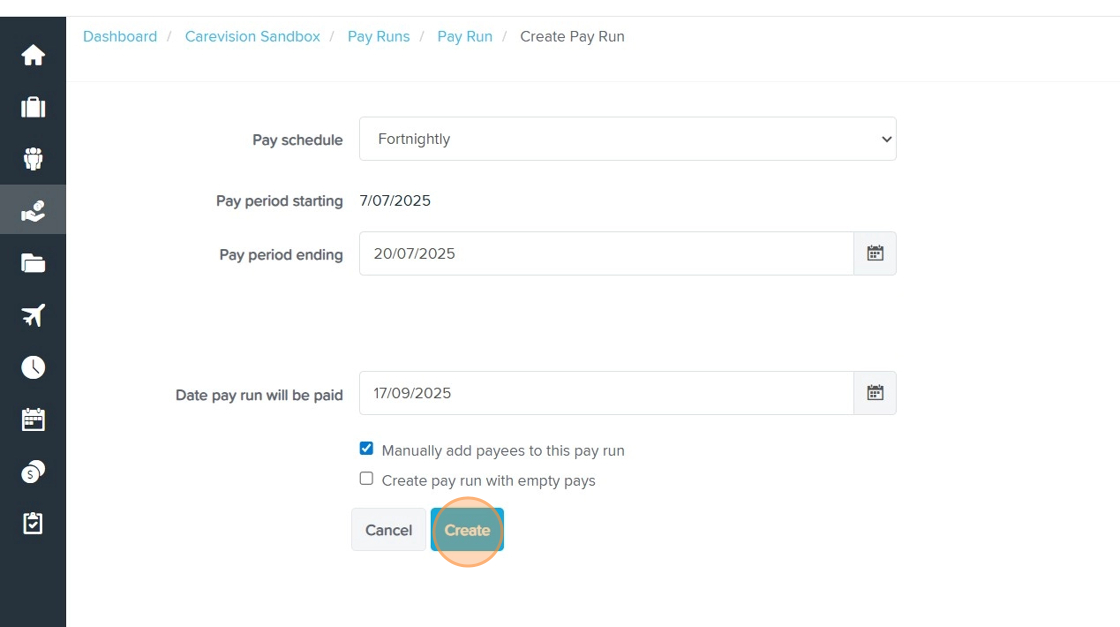Expand the Pay schedule dropdown
The height and width of the screenshot is (627, 1120).
[x=627, y=139]
